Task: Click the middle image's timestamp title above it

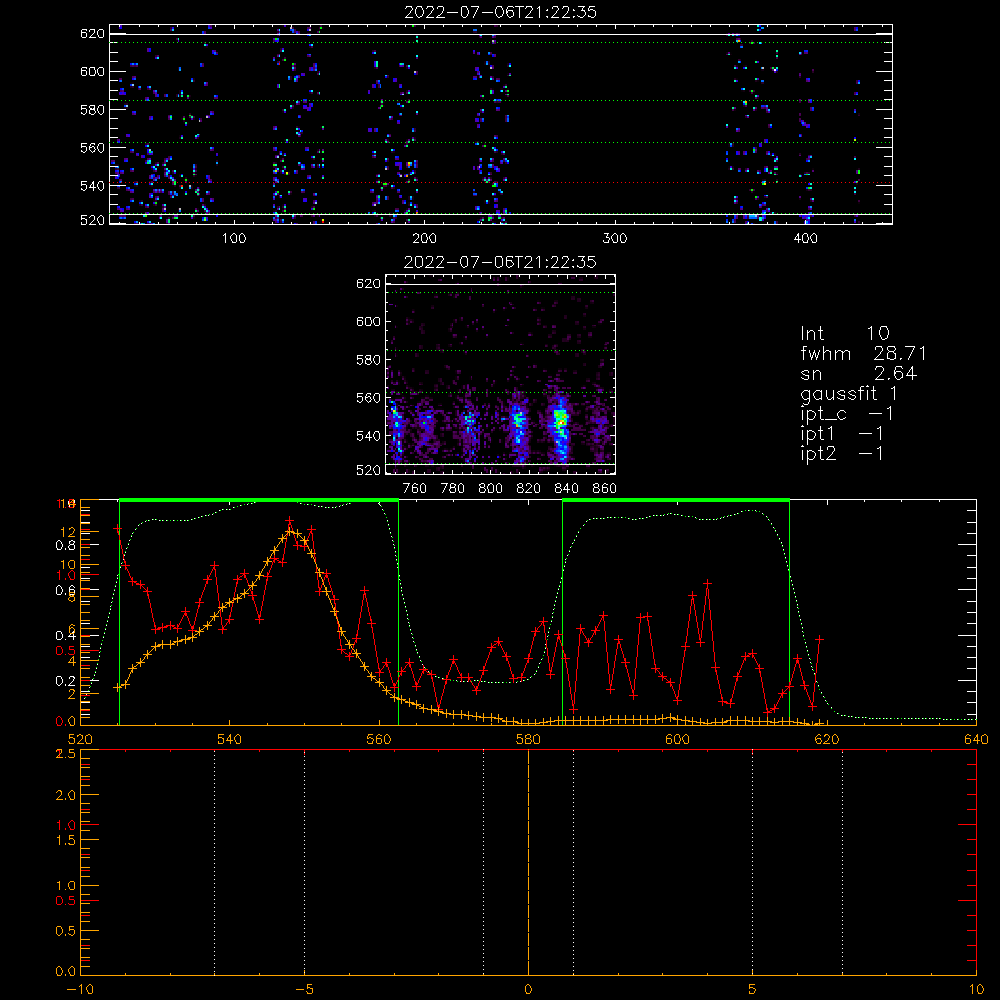Action: tap(500, 262)
